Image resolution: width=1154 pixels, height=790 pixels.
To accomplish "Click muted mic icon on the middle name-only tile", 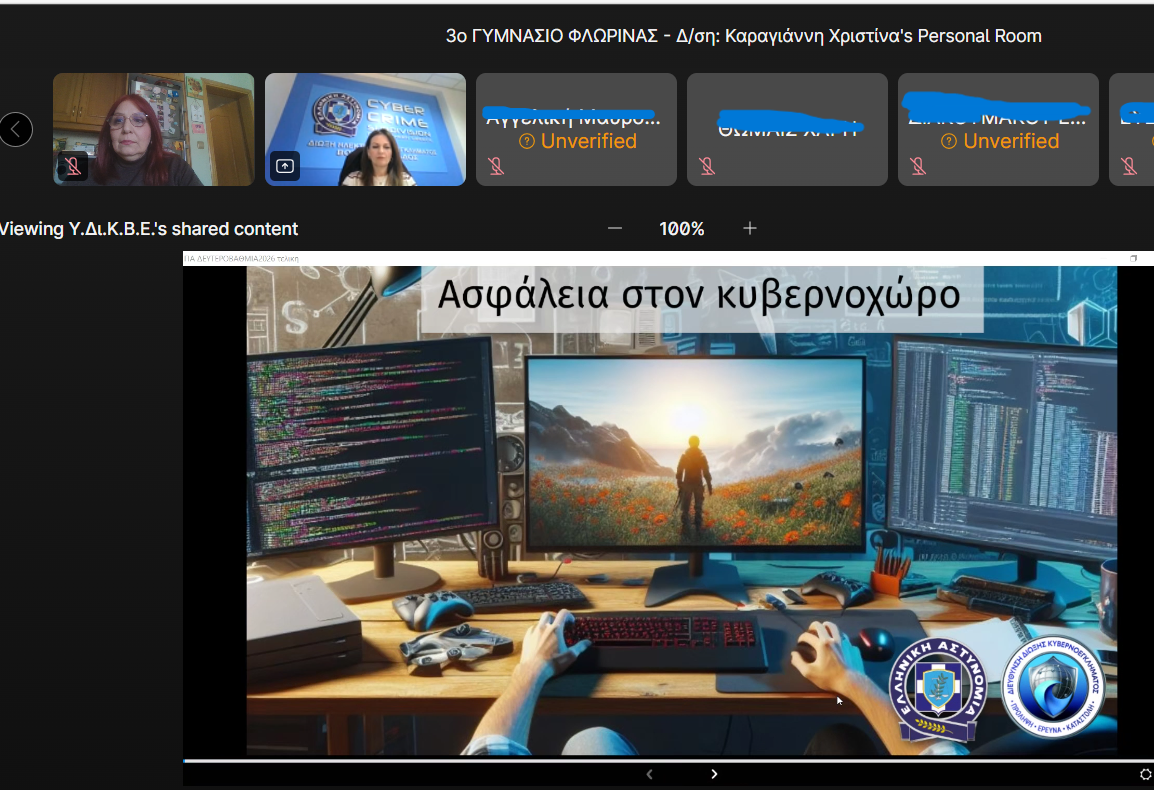I will (x=707, y=166).
